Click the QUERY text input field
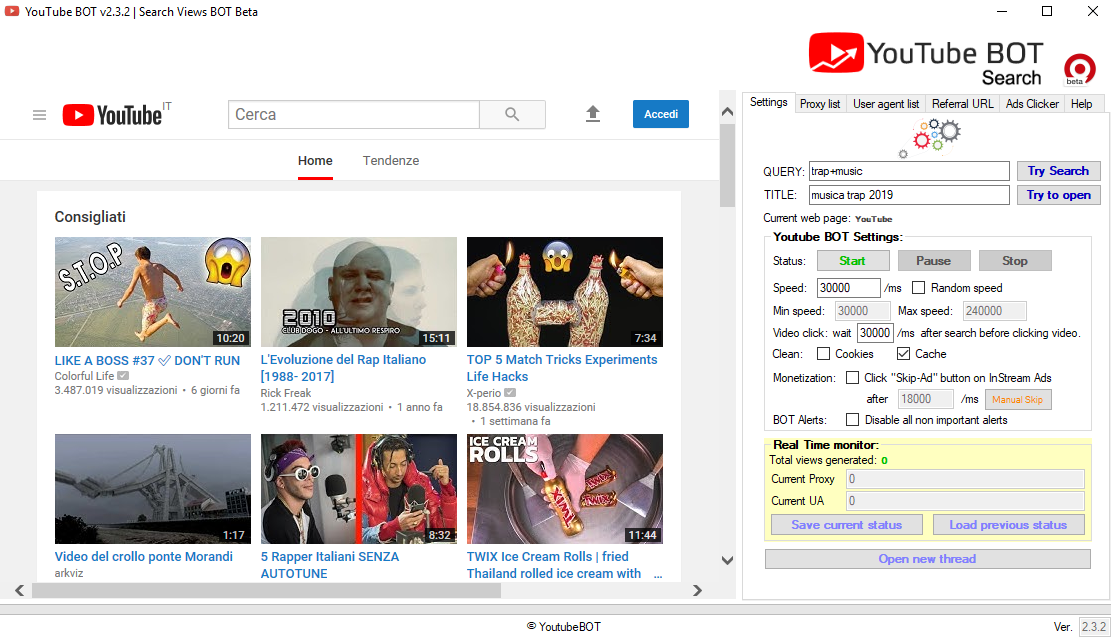 click(908, 171)
